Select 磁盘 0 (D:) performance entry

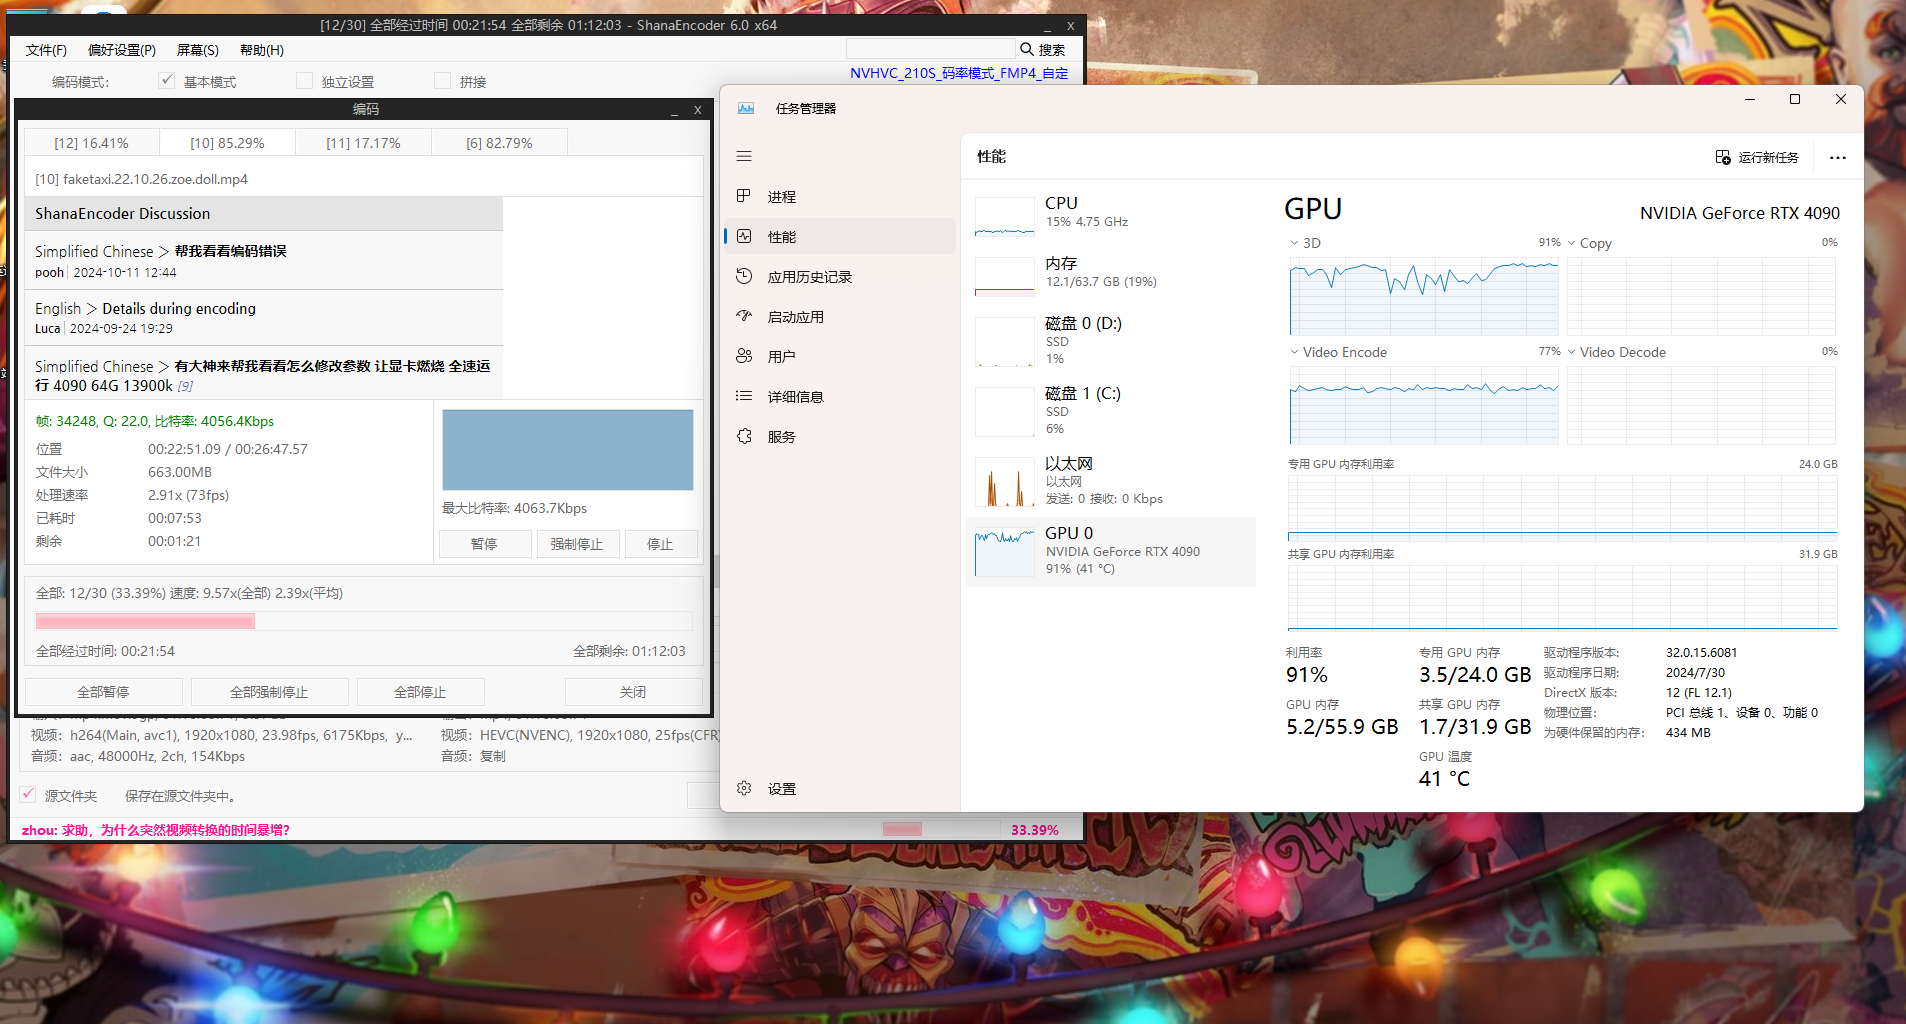pos(1110,341)
